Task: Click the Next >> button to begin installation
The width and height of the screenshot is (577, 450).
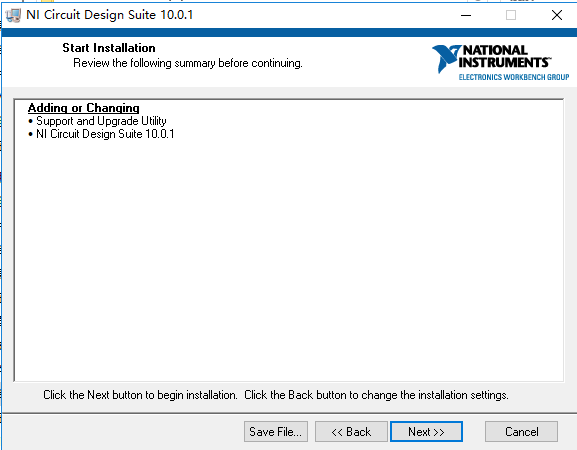Action: tap(426, 432)
